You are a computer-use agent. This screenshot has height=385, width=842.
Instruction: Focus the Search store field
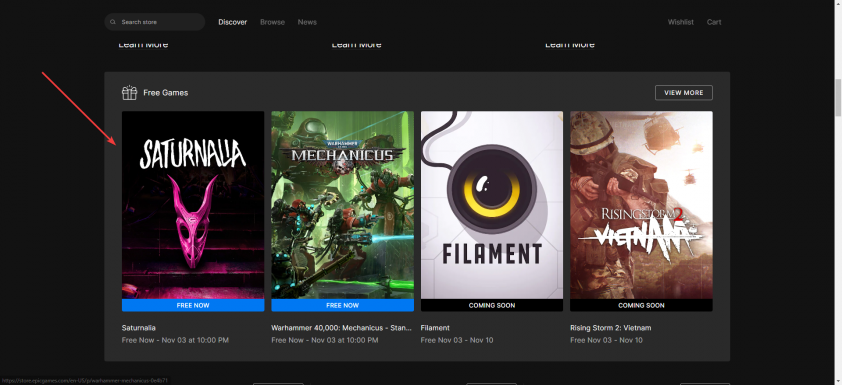click(x=155, y=22)
